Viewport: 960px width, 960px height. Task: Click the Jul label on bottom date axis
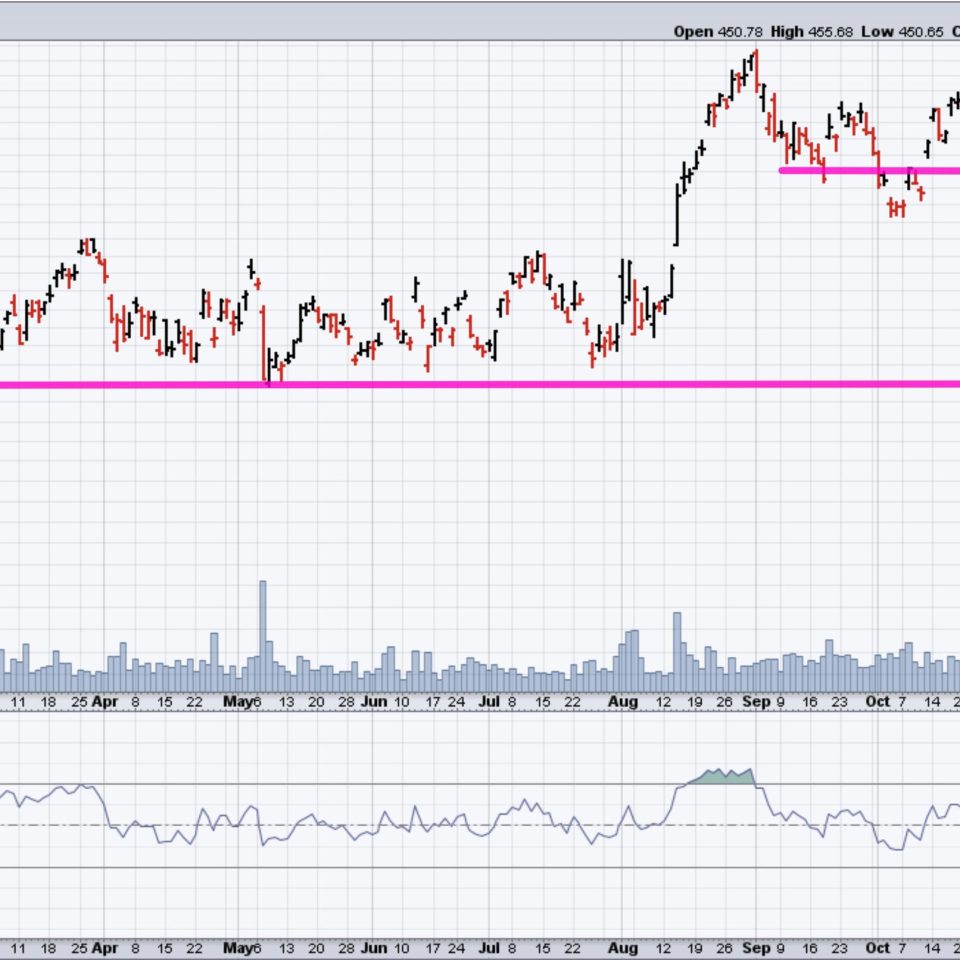489,946
